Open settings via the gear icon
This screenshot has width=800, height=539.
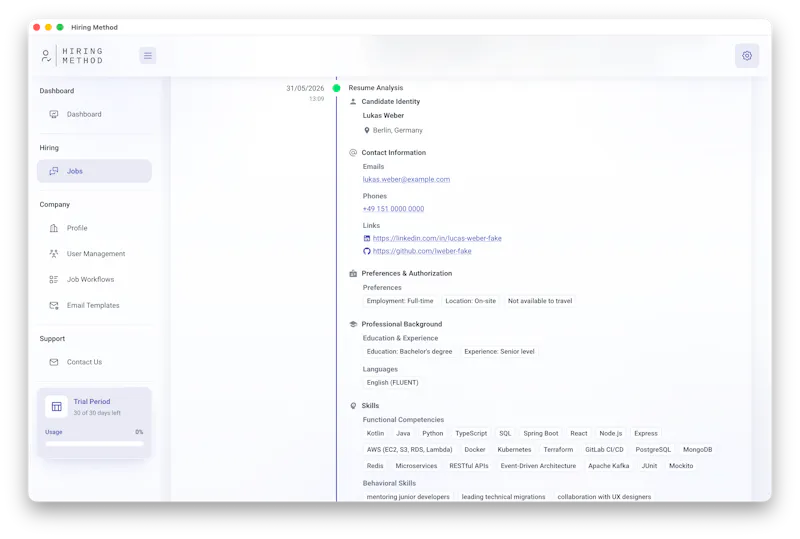746,56
